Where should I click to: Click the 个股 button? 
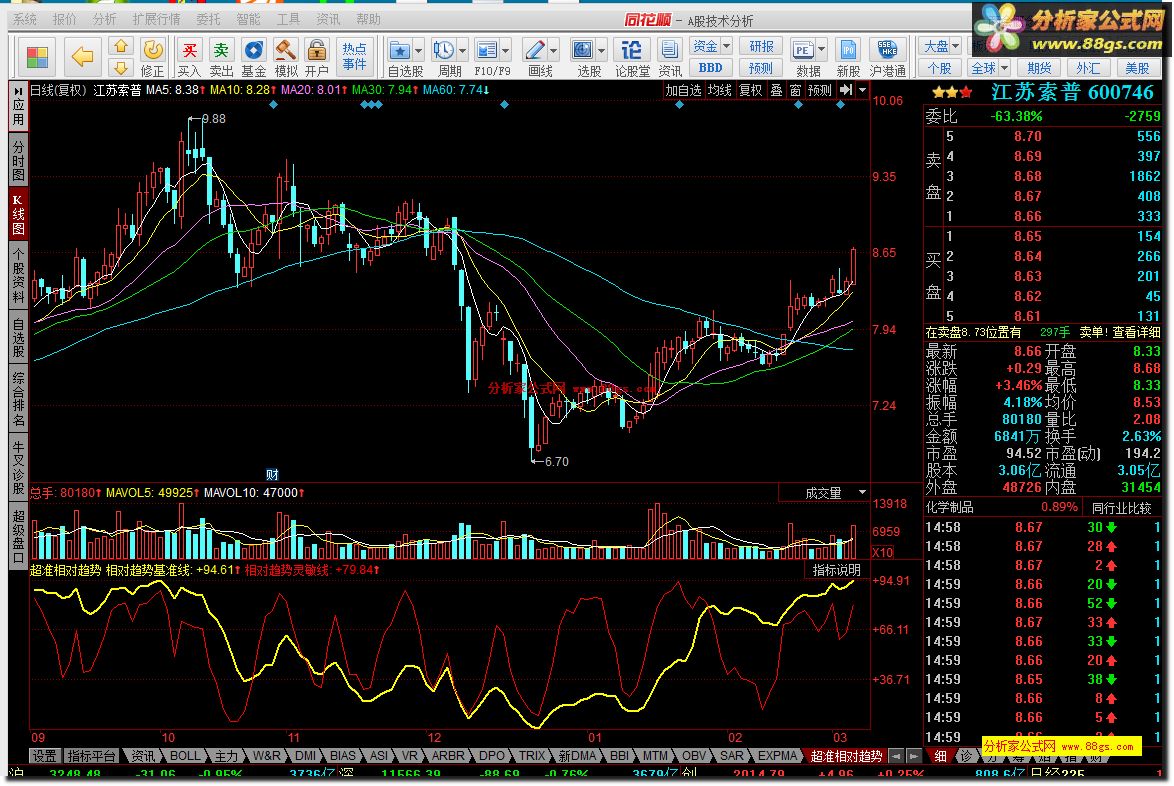[x=940, y=68]
